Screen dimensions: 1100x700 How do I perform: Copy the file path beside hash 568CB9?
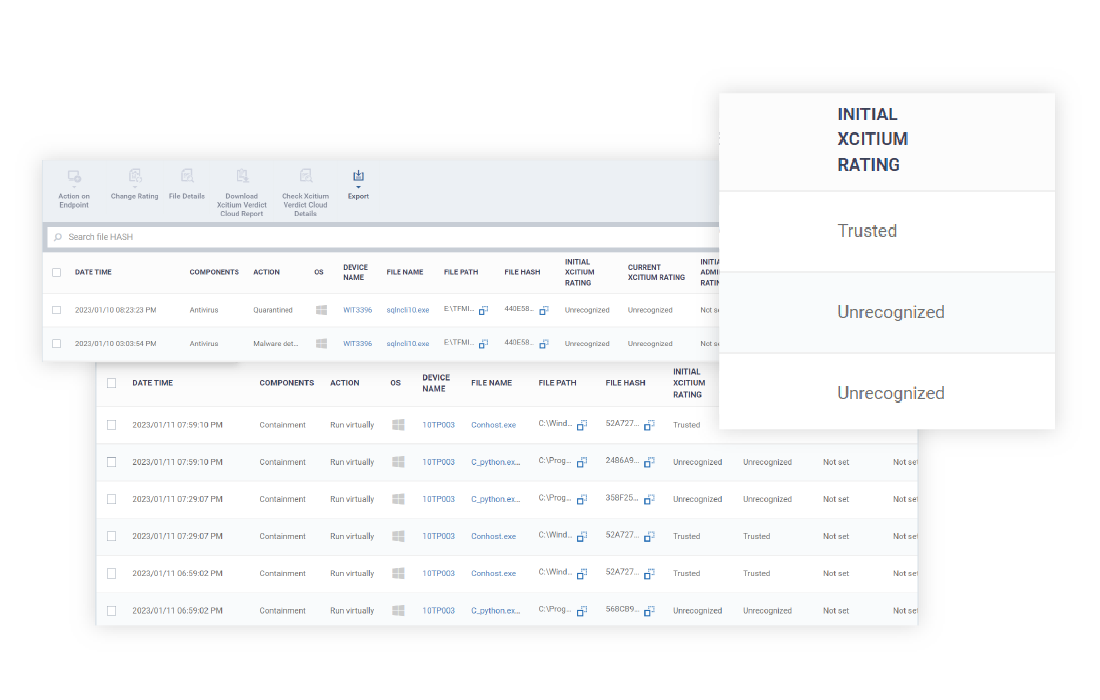[x=582, y=611]
